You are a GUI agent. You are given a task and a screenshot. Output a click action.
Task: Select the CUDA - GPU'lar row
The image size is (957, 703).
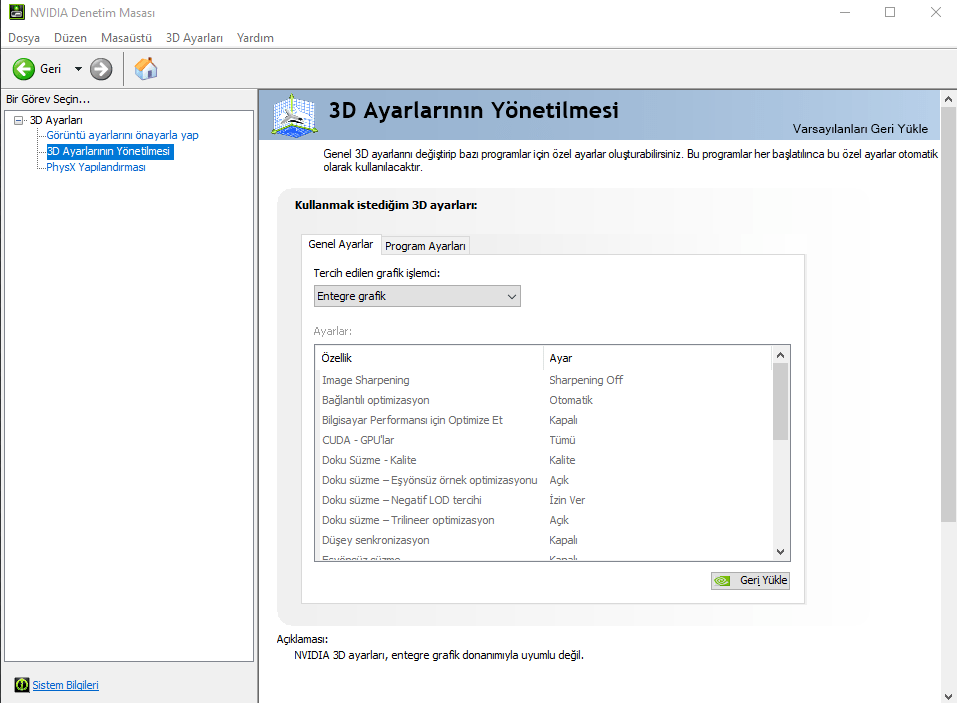[x=544, y=440]
